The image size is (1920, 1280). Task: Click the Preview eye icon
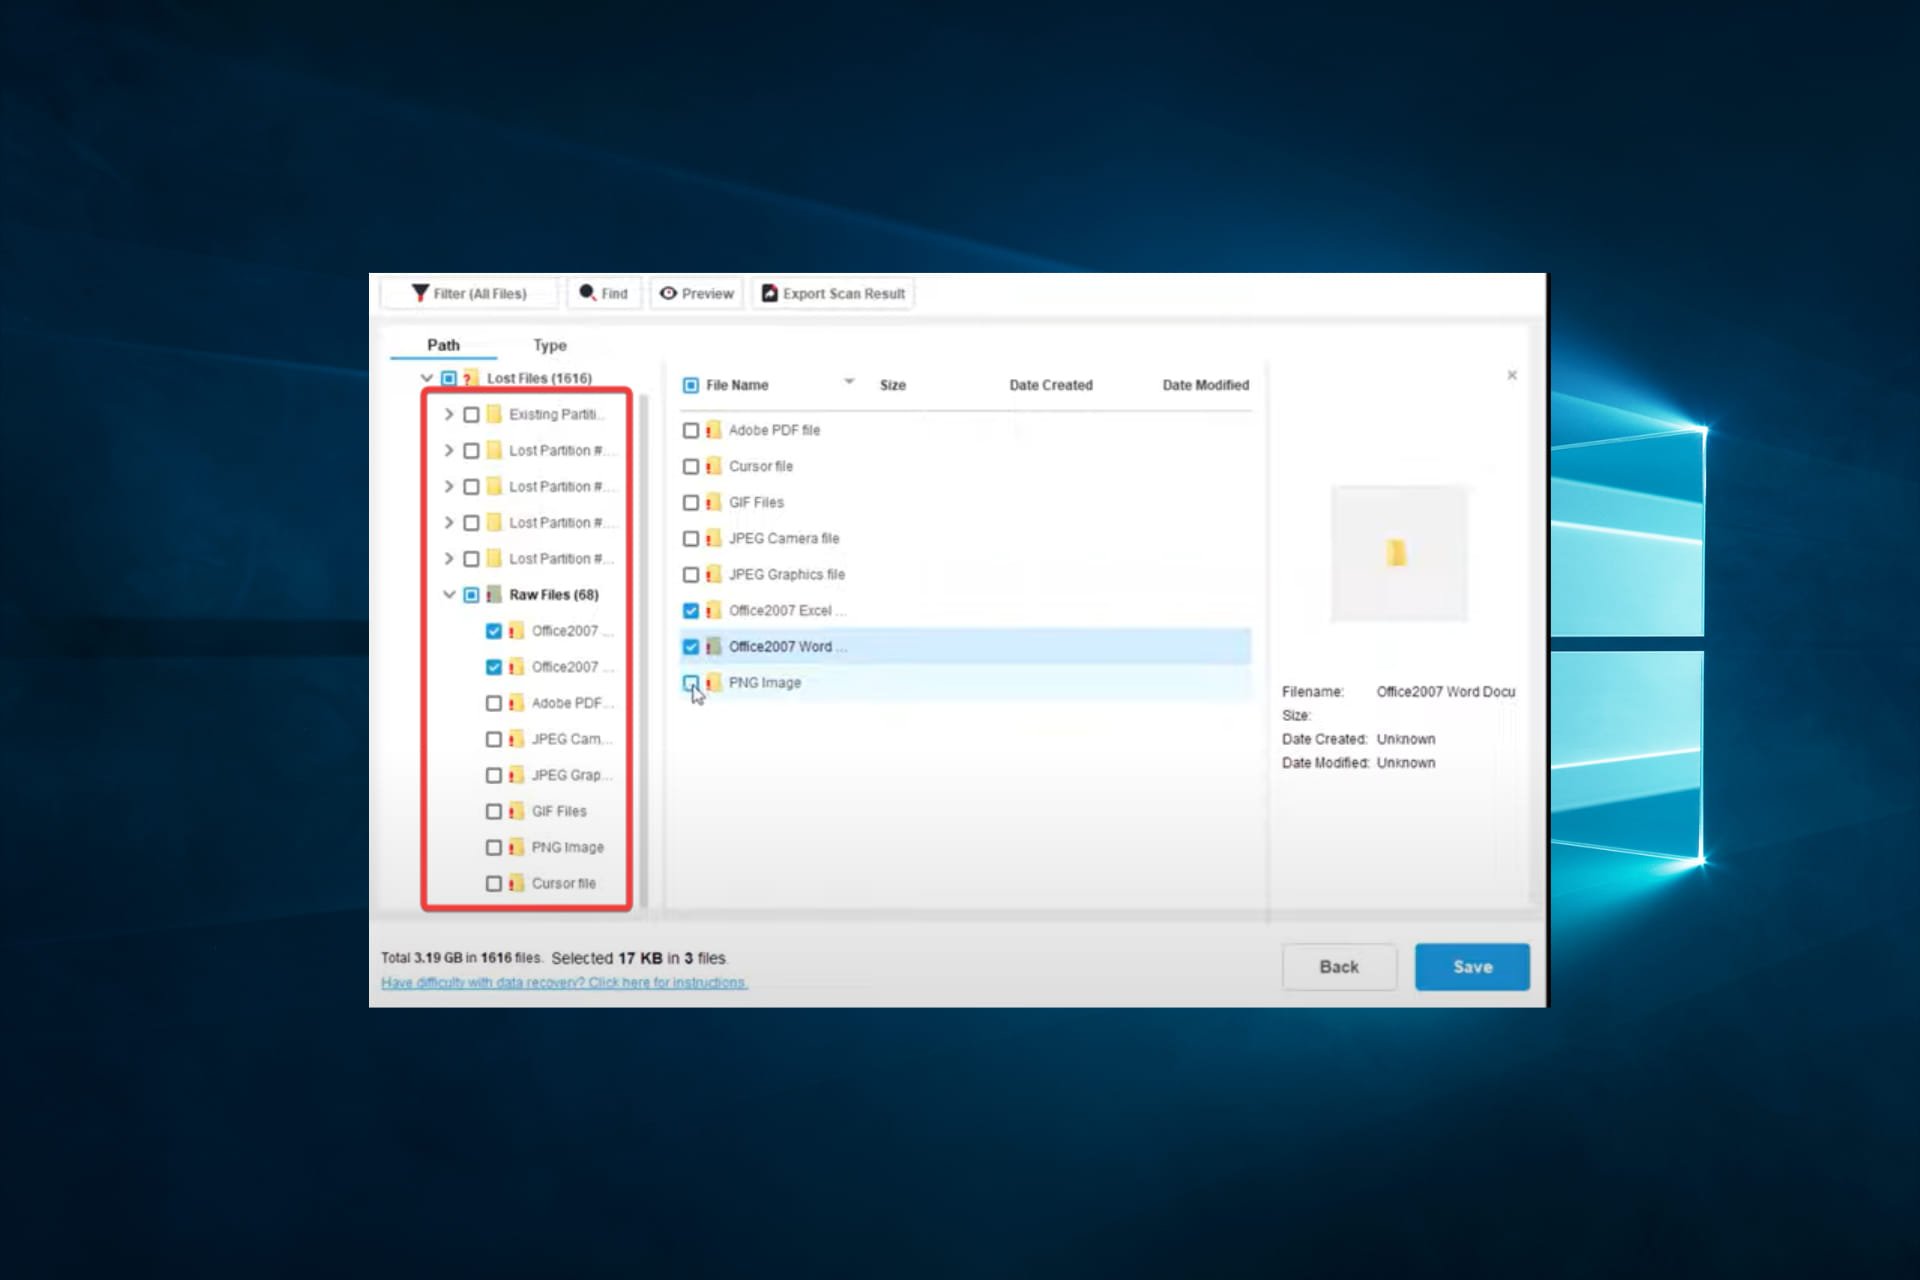point(668,293)
